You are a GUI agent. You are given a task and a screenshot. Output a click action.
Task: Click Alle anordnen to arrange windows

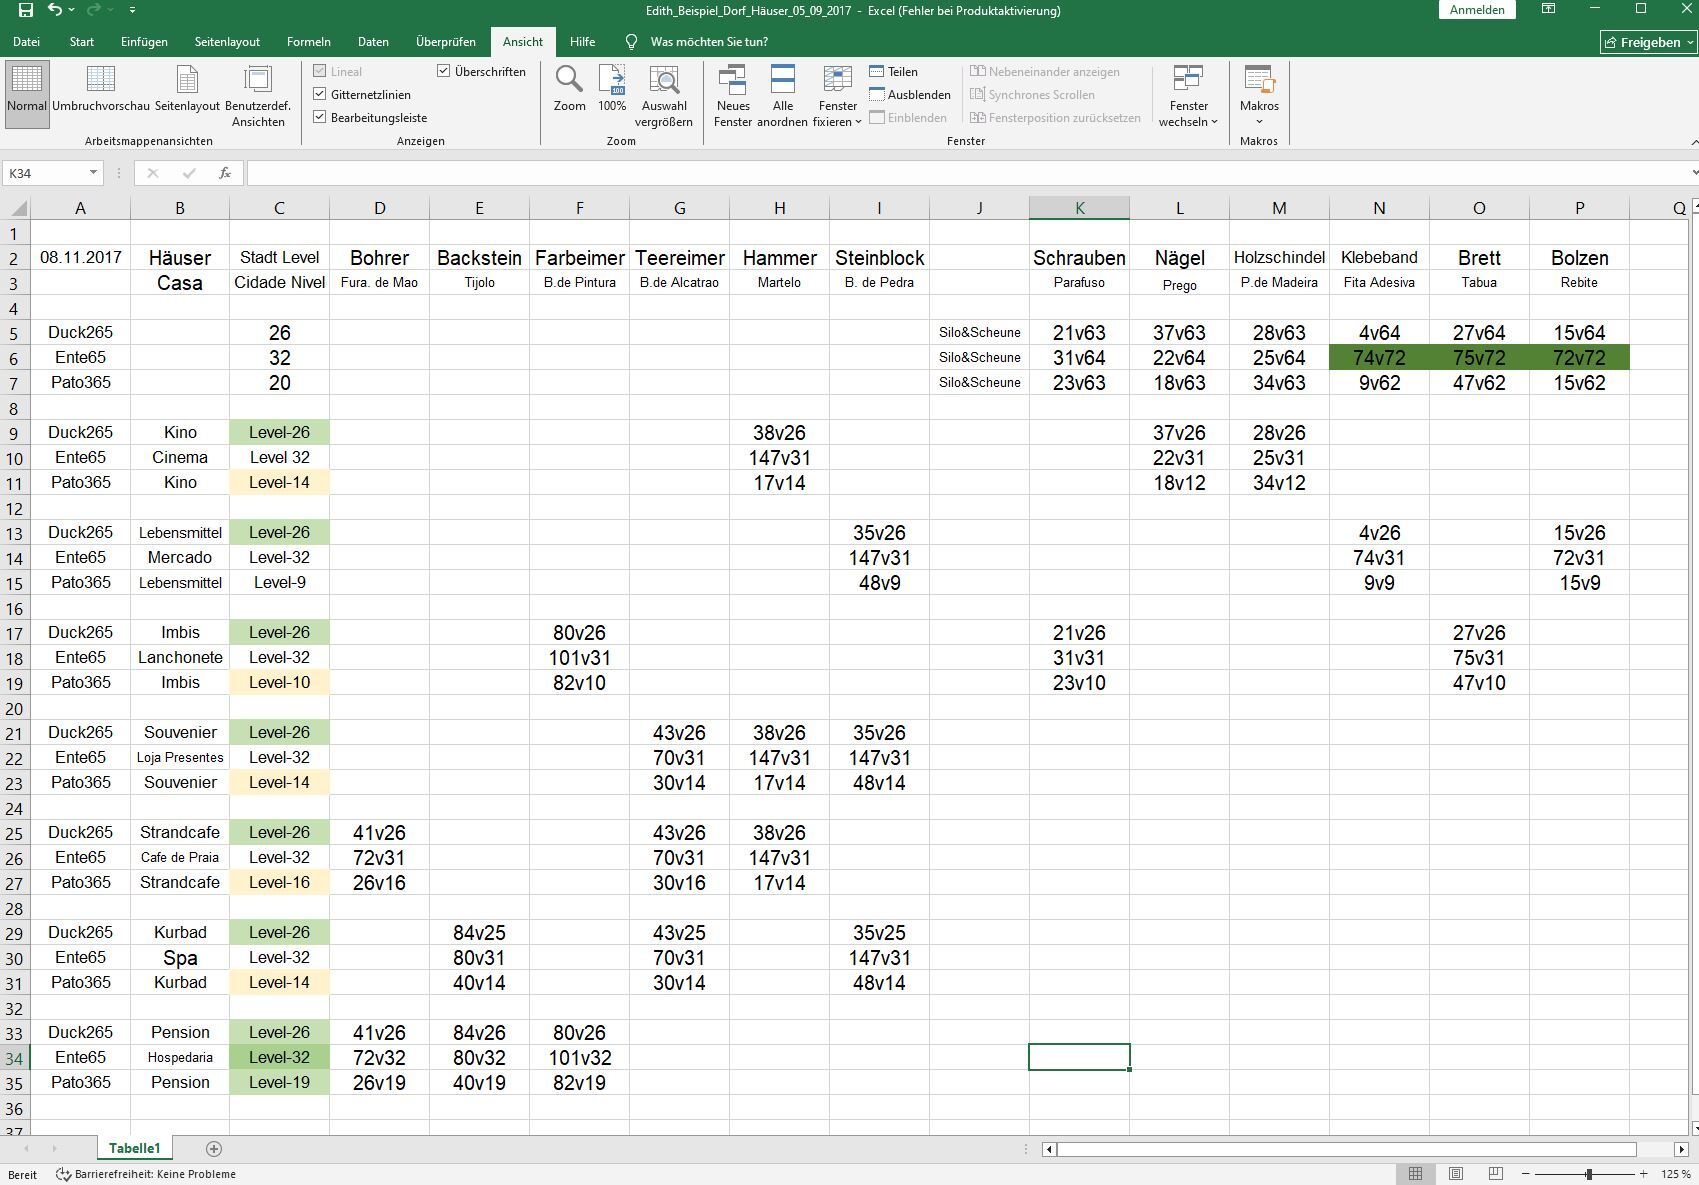pyautogui.click(x=782, y=95)
